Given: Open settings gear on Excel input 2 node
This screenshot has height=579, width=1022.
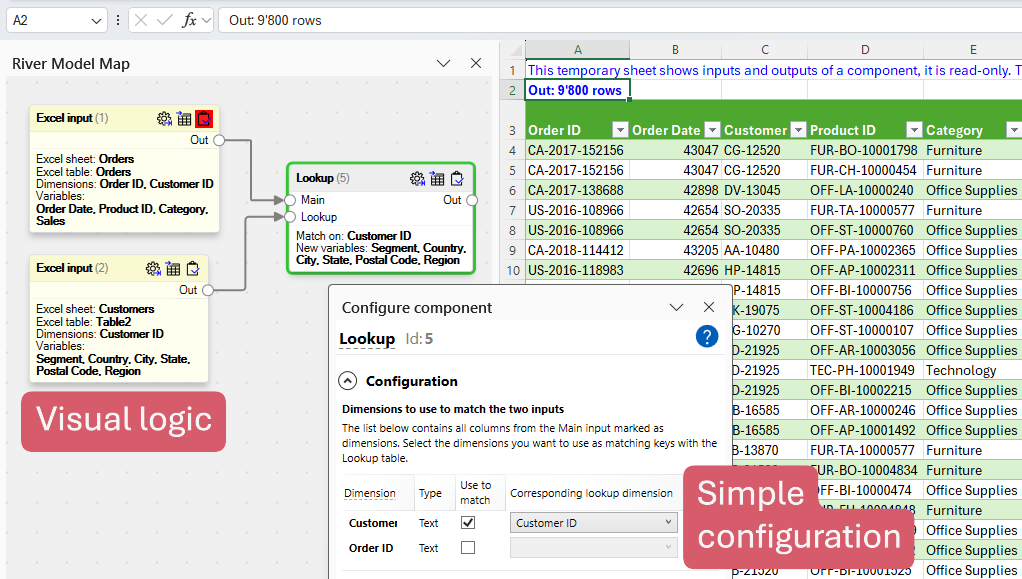Looking at the screenshot, I should coord(153,268).
